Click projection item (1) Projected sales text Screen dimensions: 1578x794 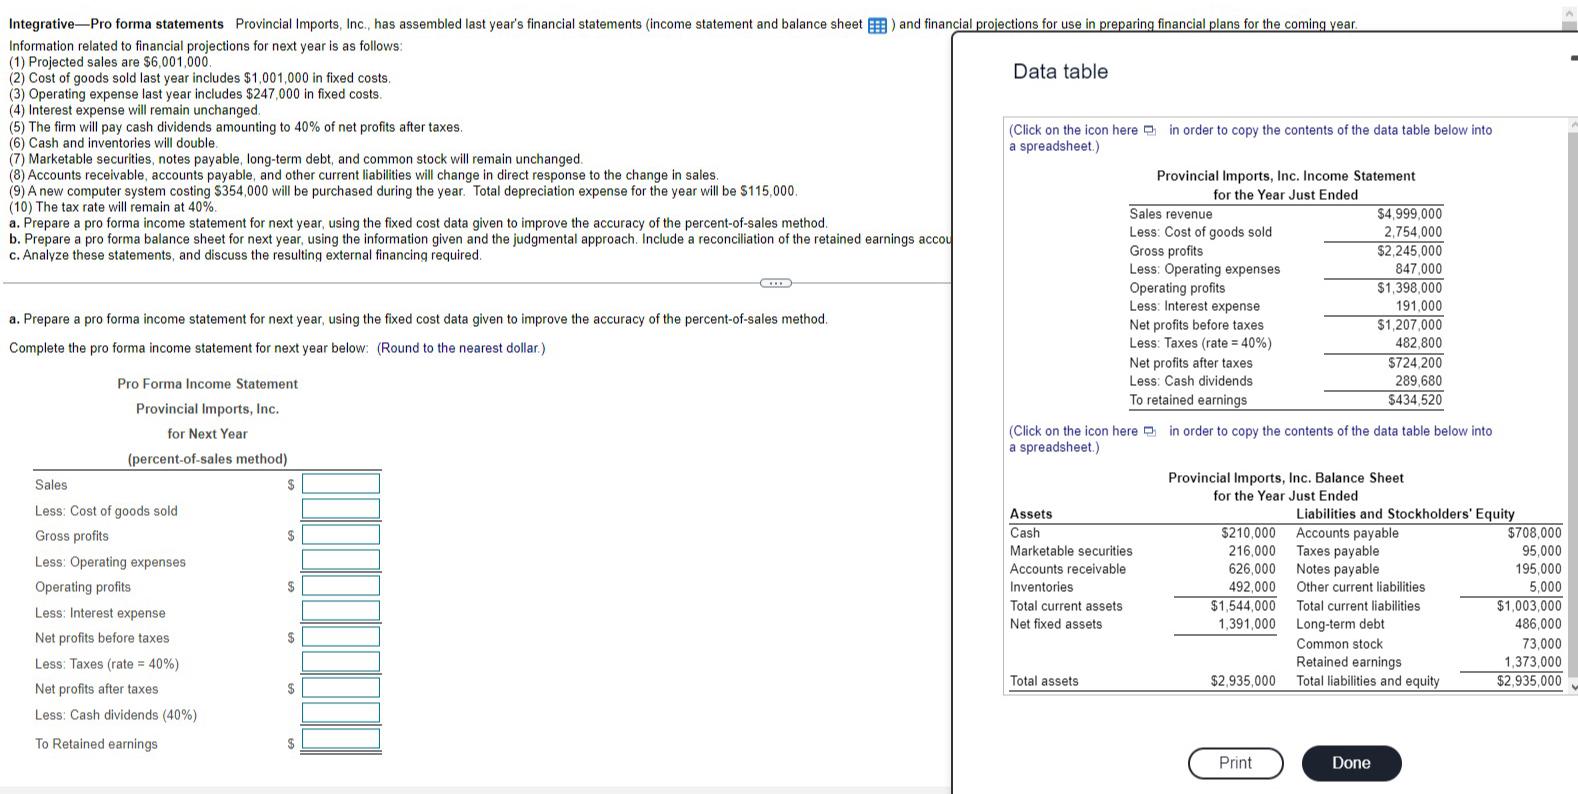110,62
